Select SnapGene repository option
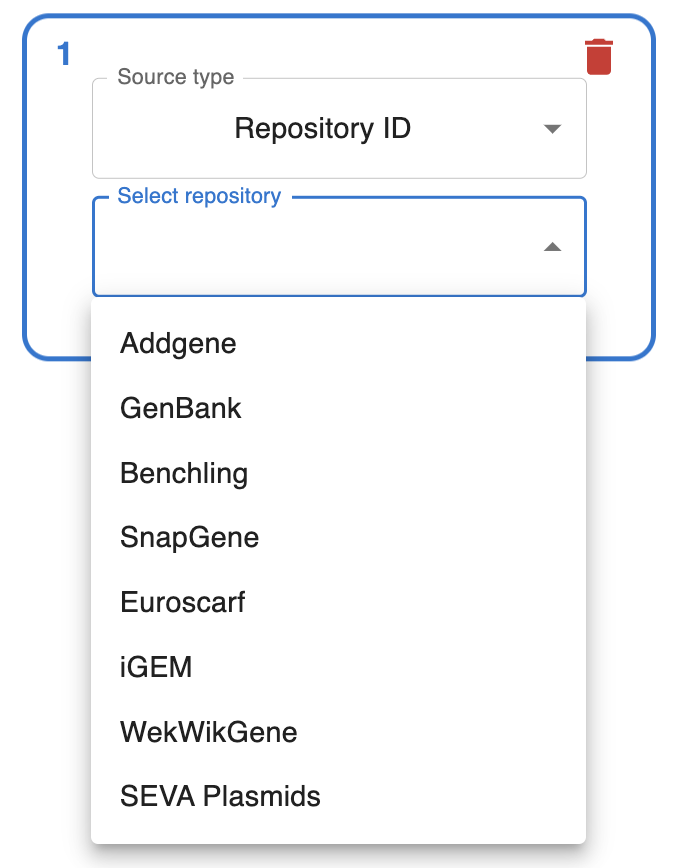690x868 pixels. pyautogui.click(x=189, y=537)
